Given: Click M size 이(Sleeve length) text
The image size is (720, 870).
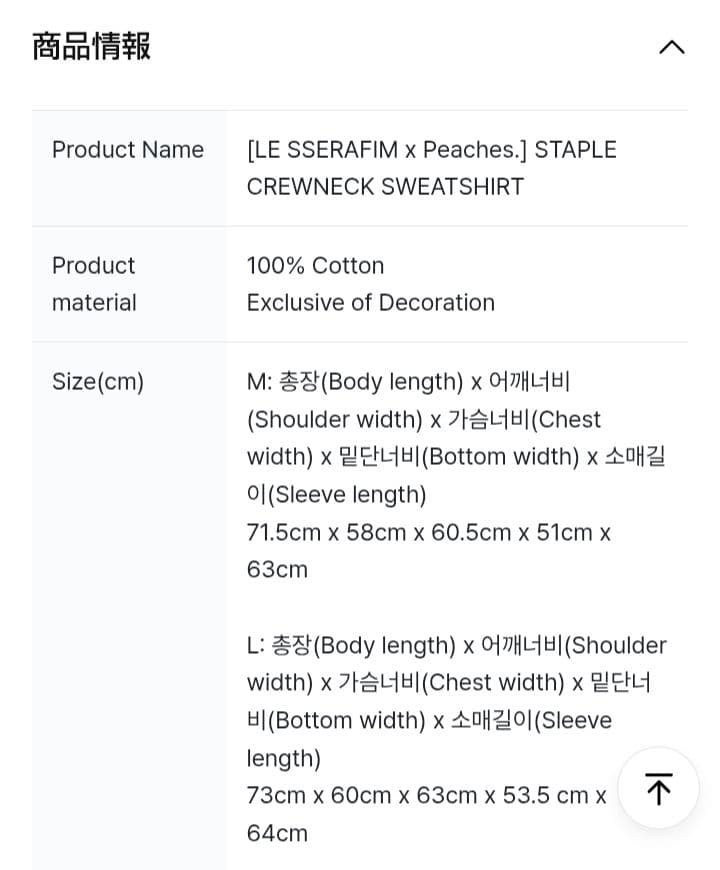Looking at the screenshot, I should pos(336,495).
